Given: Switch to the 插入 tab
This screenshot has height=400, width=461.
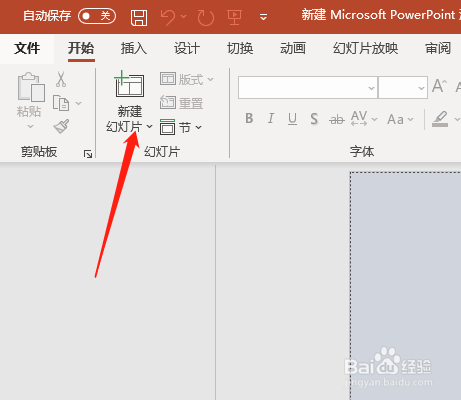Looking at the screenshot, I should click(x=134, y=49).
